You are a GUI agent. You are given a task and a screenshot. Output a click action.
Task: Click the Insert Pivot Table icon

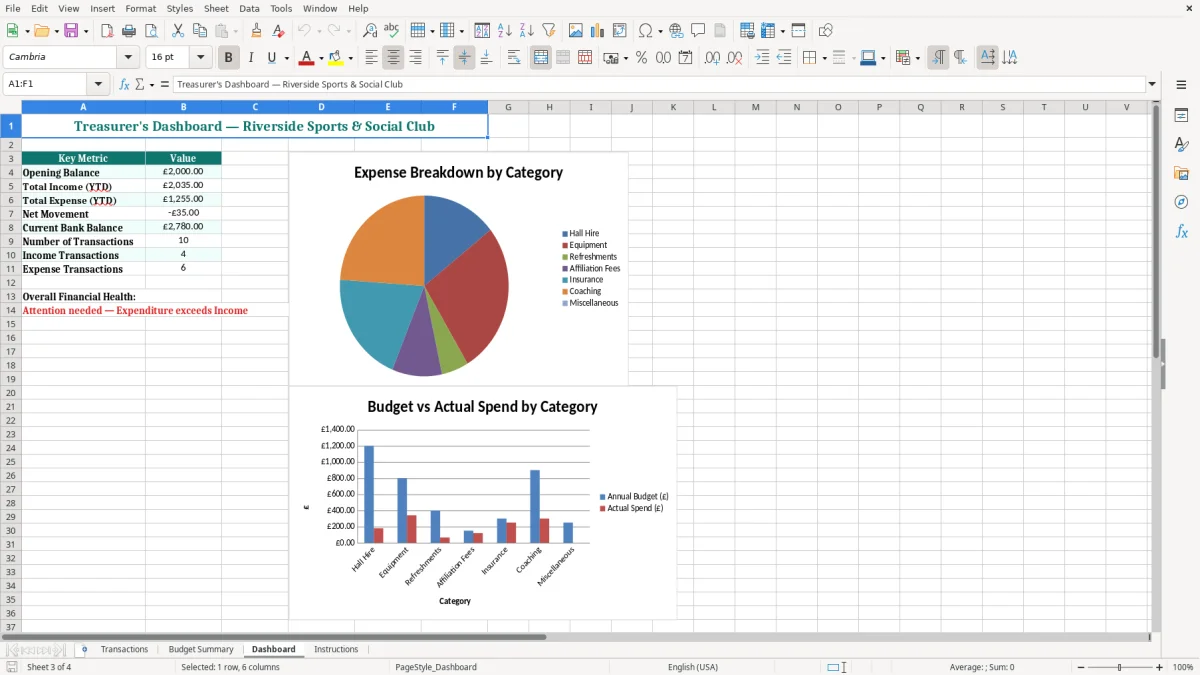pyautogui.click(x=620, y=31)
